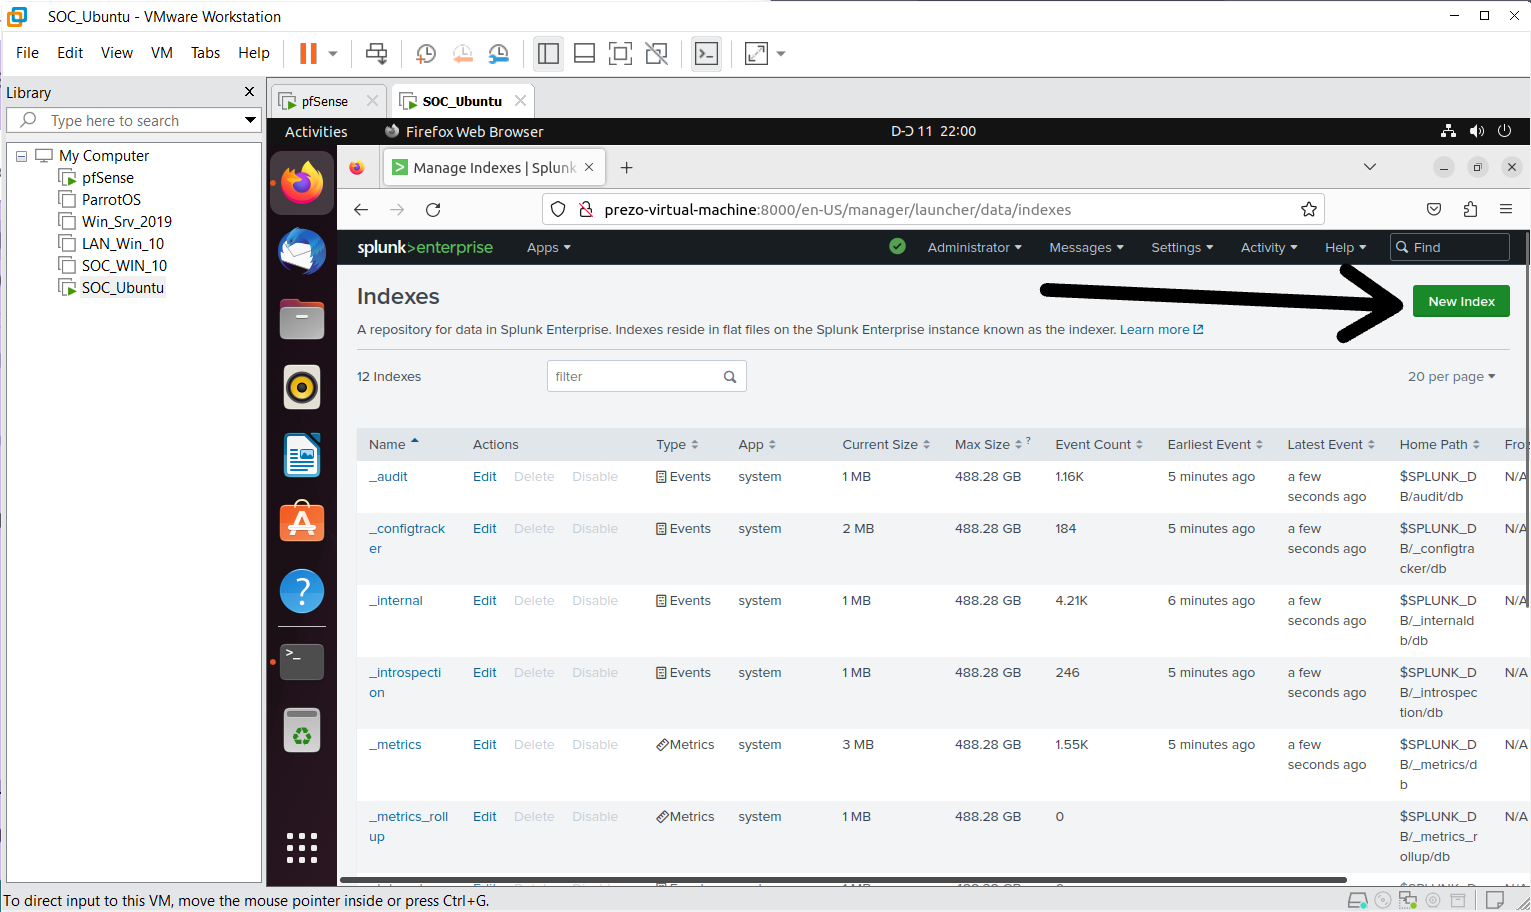Screen dimensions: 1531x912
Task: Open Firefox from the Ubuntu dock
Action: [302, 184]
